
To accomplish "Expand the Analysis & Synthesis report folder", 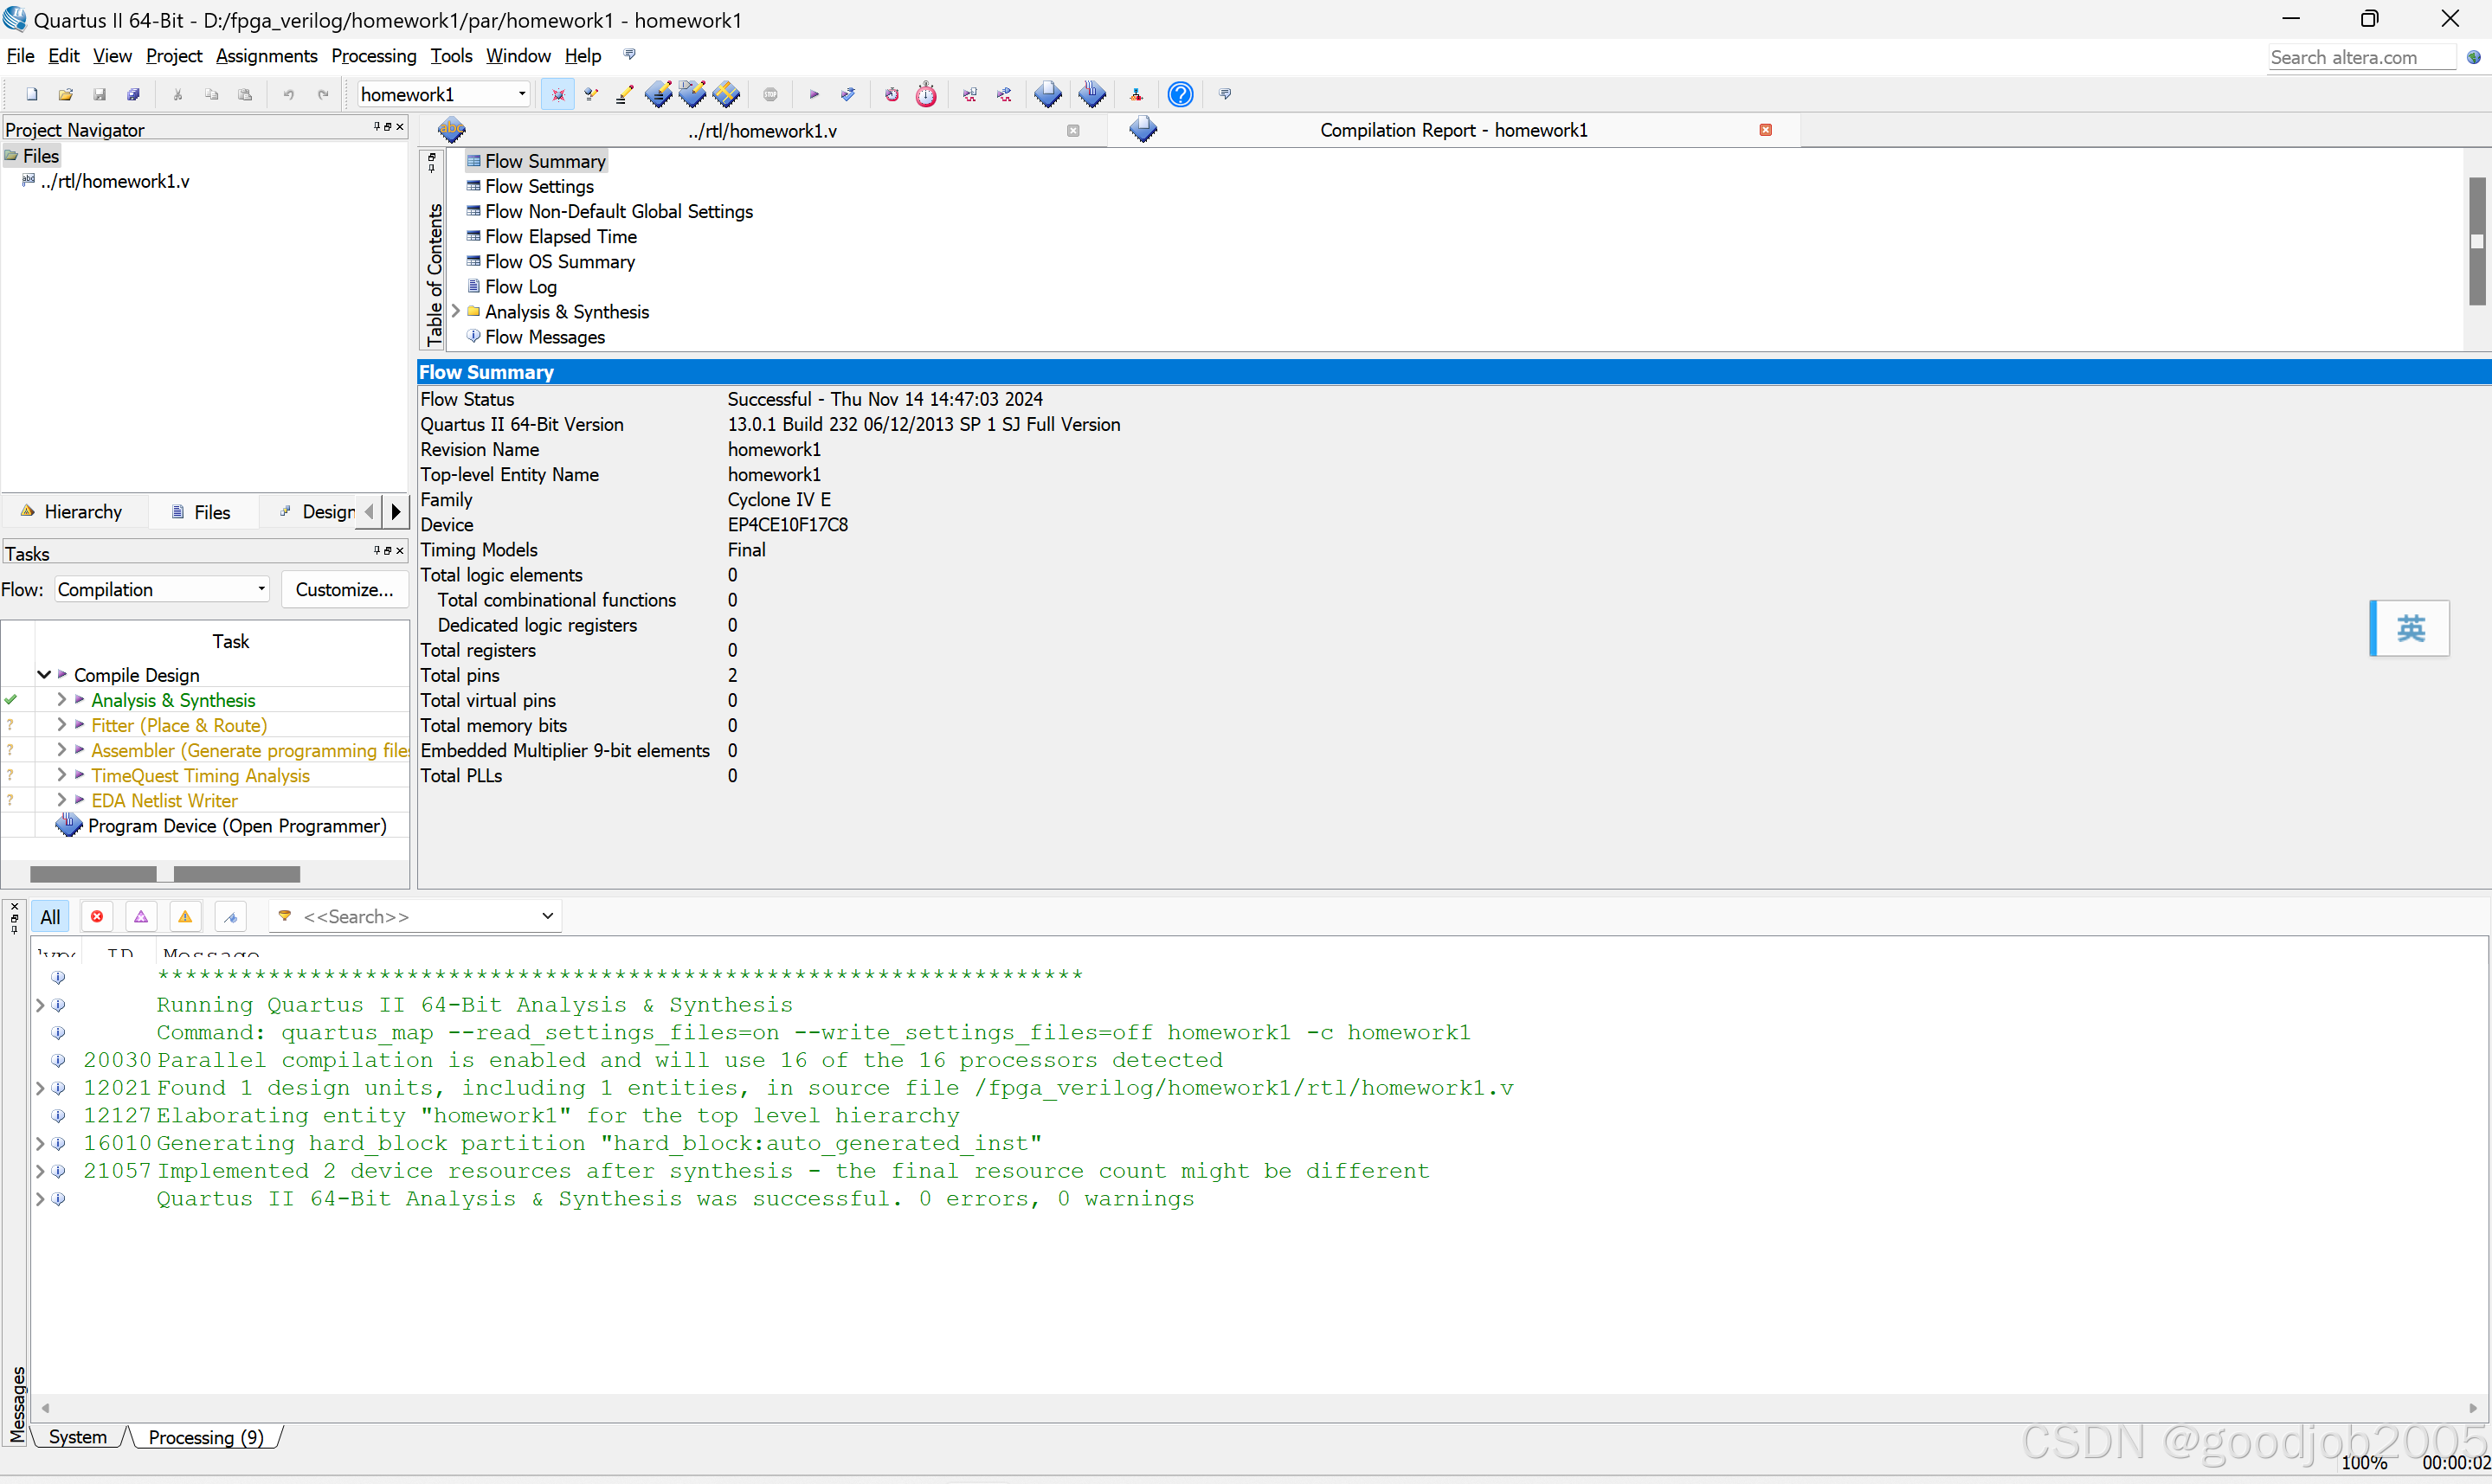I will point(456,312).
